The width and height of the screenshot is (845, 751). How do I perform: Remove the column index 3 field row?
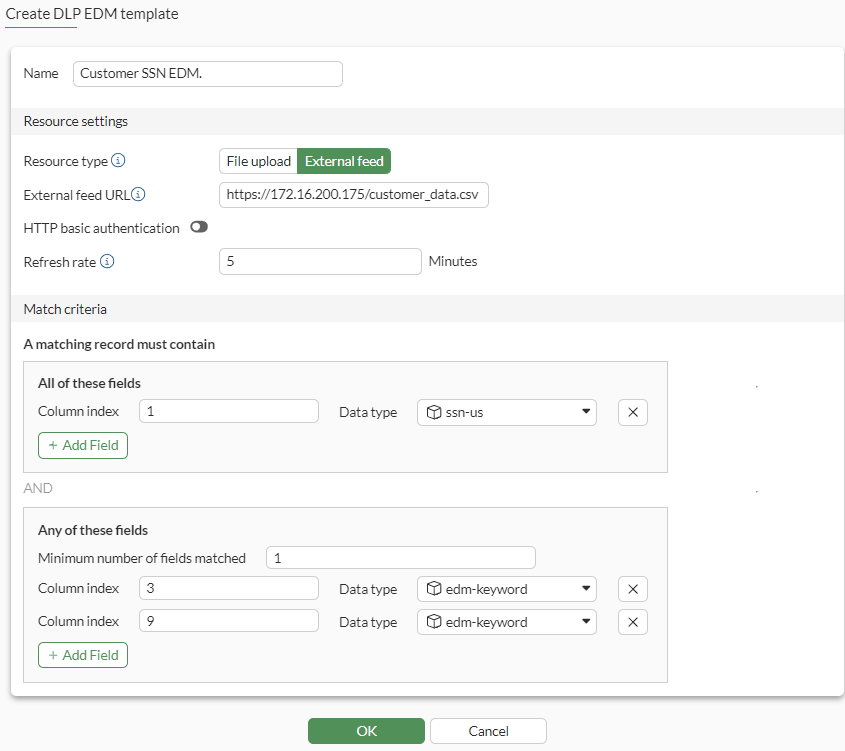tap(632, 589)
